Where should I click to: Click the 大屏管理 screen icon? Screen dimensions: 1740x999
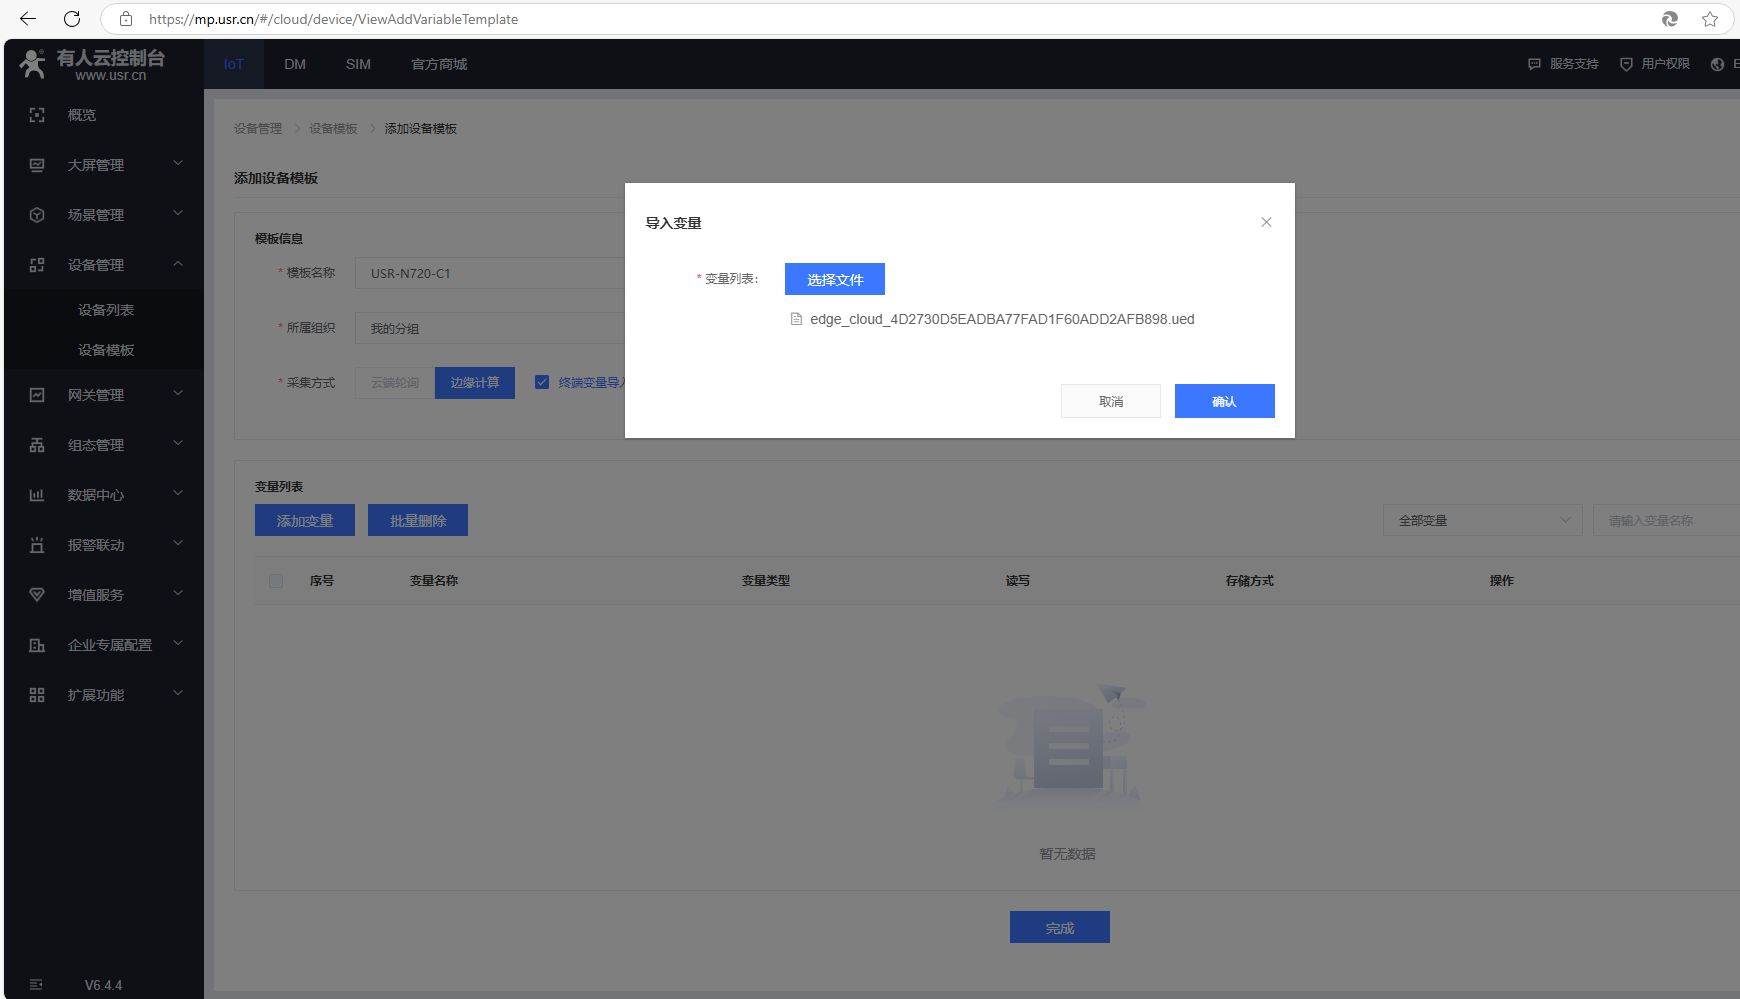click(37, 165)
